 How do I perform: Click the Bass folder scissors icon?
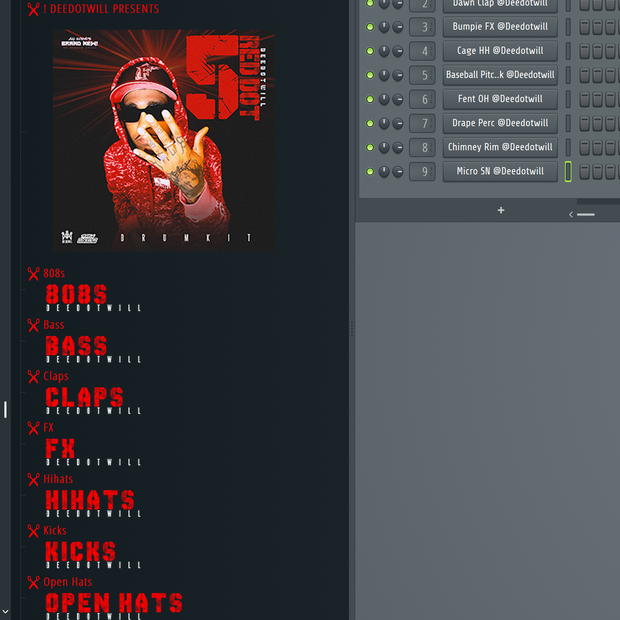pos(33,325)
